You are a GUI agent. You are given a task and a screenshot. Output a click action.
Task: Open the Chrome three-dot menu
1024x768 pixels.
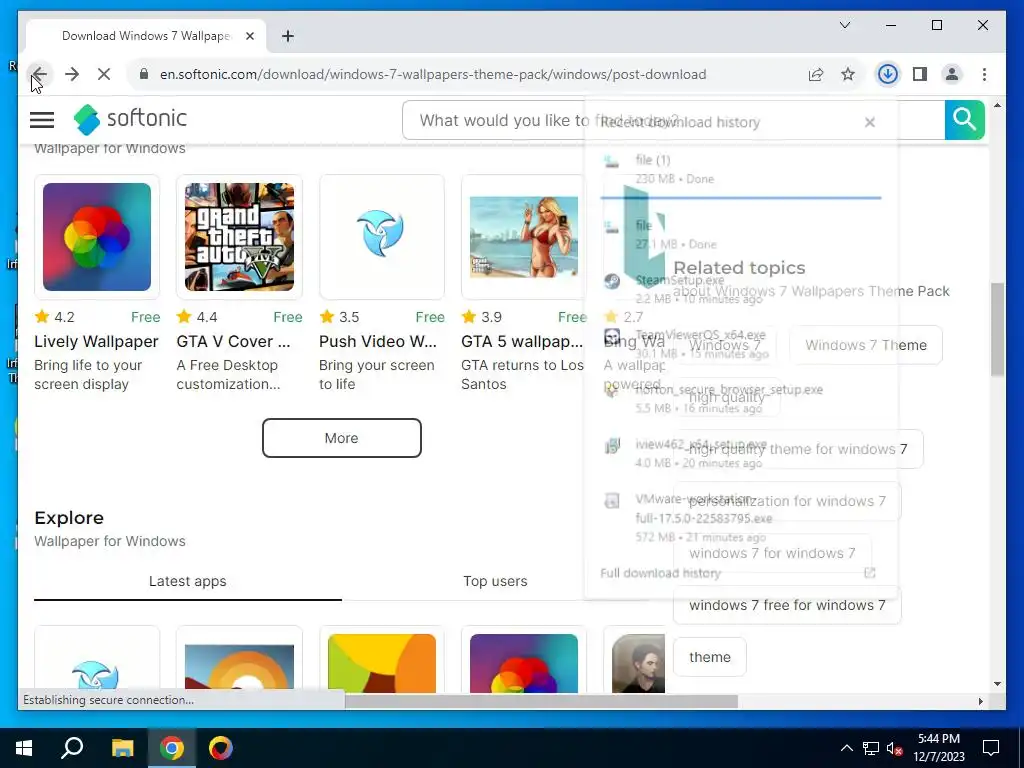tap(984, 74)
